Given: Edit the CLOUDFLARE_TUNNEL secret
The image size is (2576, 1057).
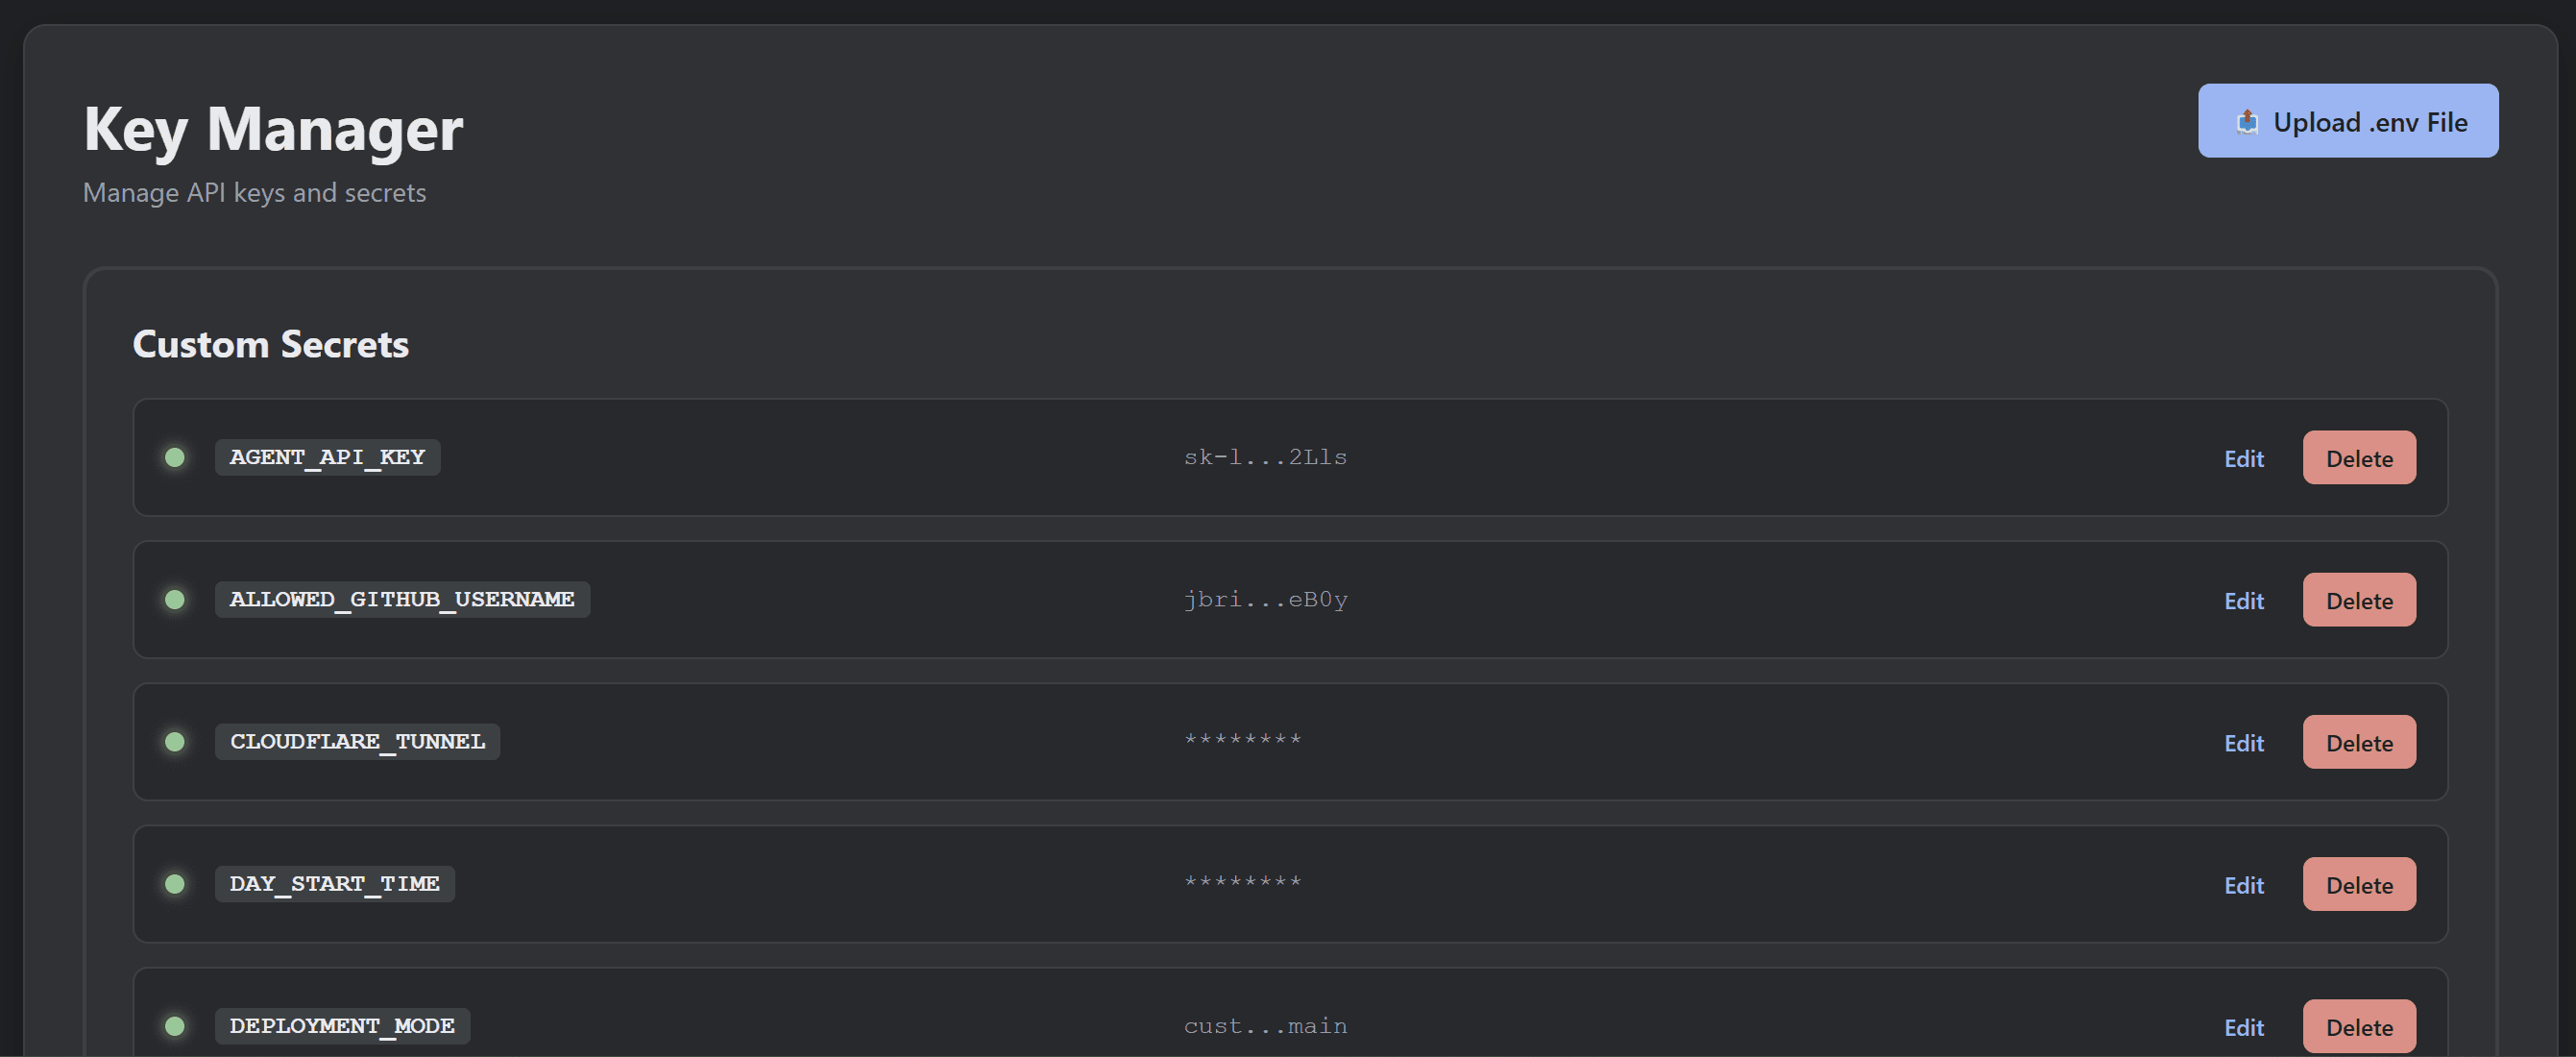Looking at the screenshot, I should 2244,742.
